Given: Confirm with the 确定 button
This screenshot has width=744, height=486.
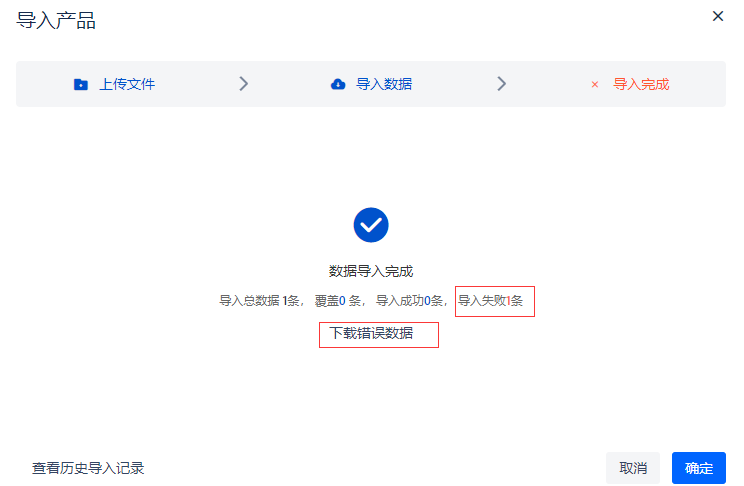Looking at the screenshot, I should 699,468.
